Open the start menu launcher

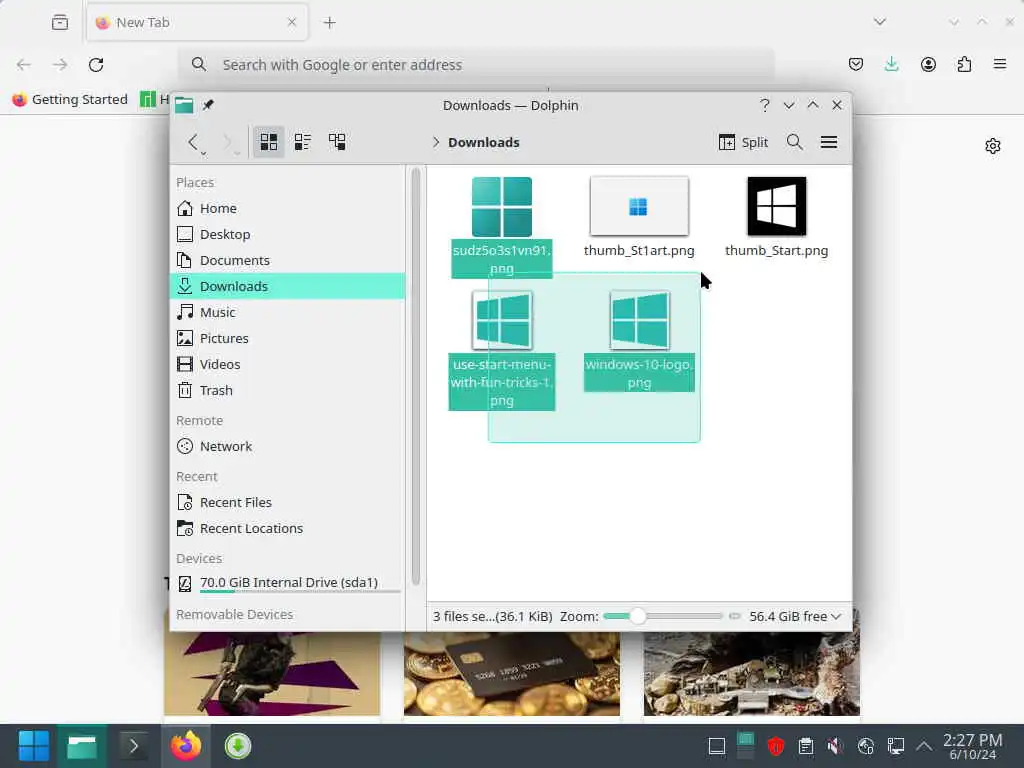pos(33,746)
